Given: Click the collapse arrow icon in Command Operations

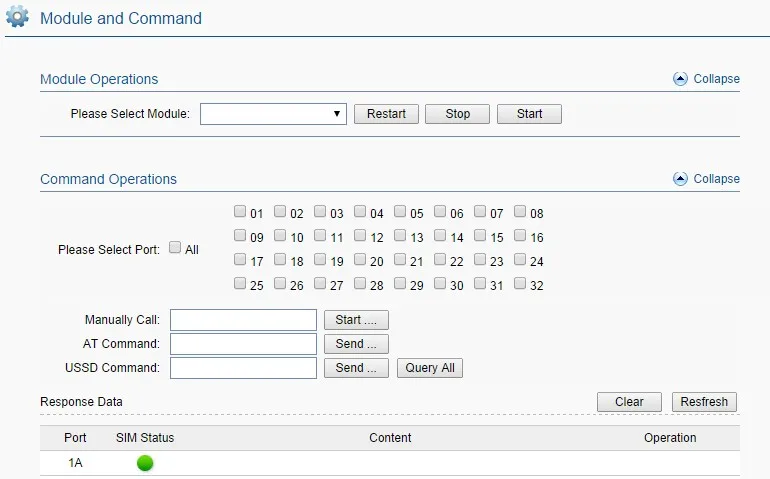Looking at the screenshot, I should pyautogui.click(x=681, y=179).
